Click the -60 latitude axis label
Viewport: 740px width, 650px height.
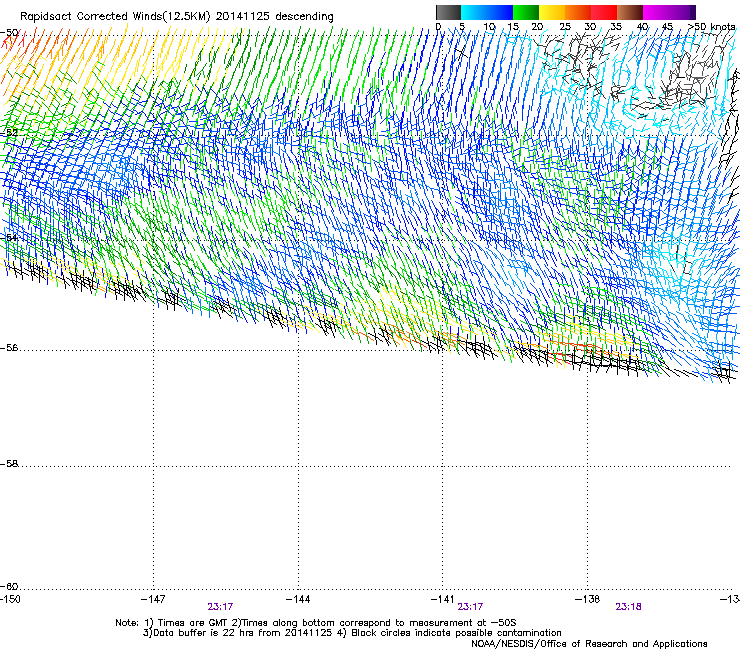coord(9,587)
